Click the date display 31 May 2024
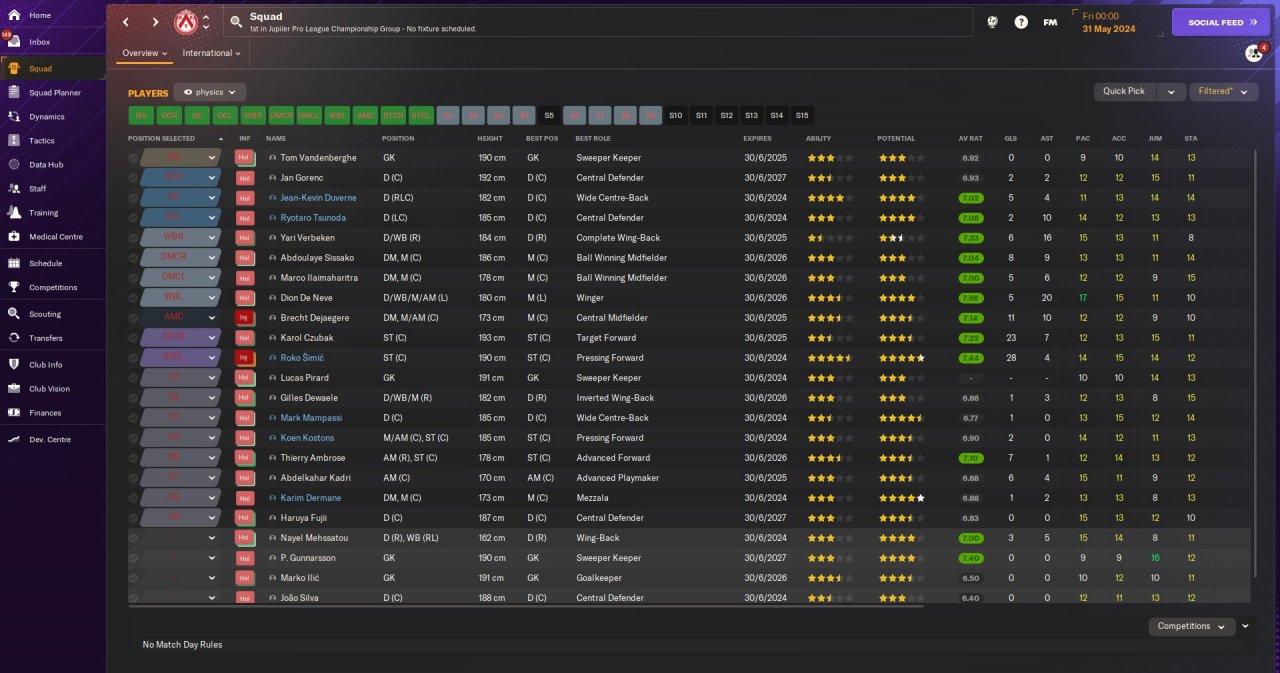 1110,28
